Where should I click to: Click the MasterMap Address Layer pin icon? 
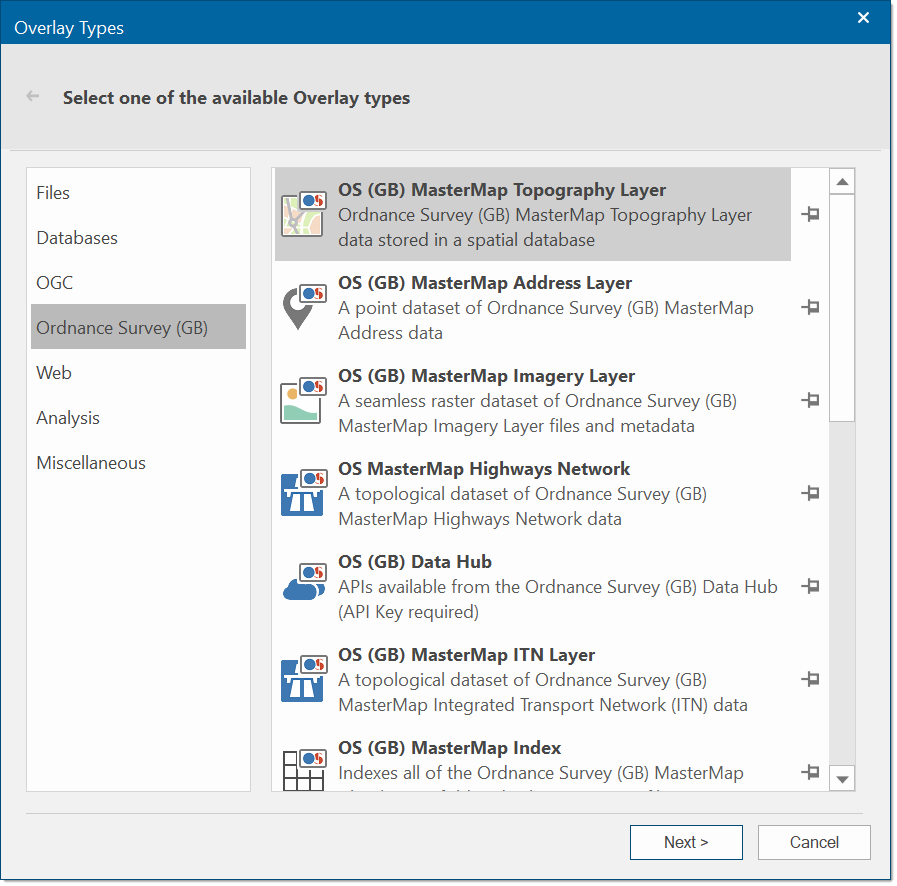[x=302, y=307]
